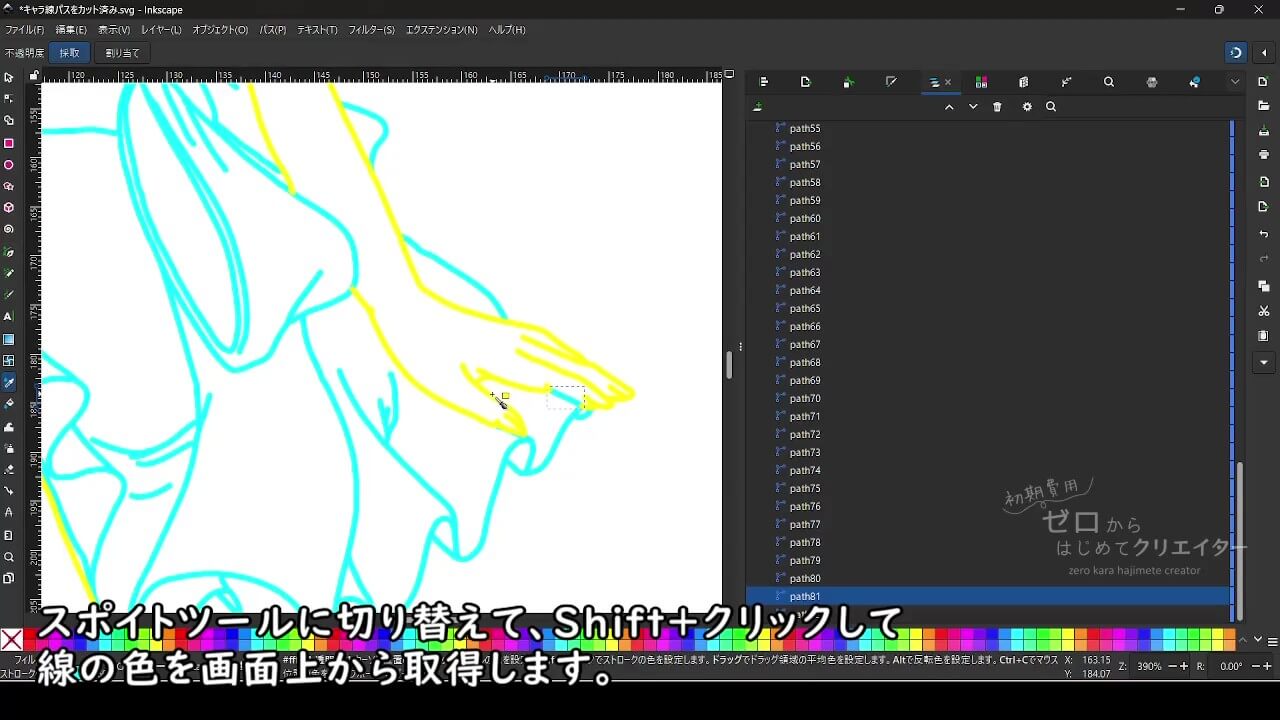Expand the command bar overflow arrow

[x=1264, y=362]
